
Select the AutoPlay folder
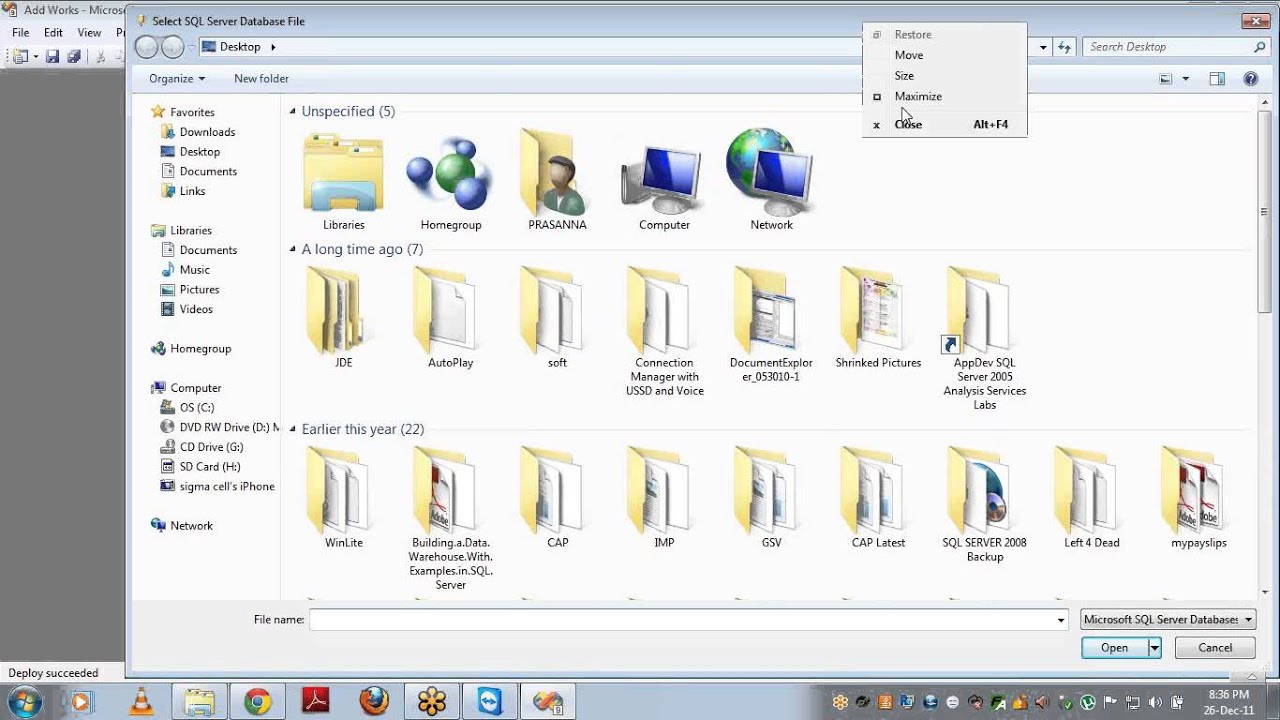450,318
